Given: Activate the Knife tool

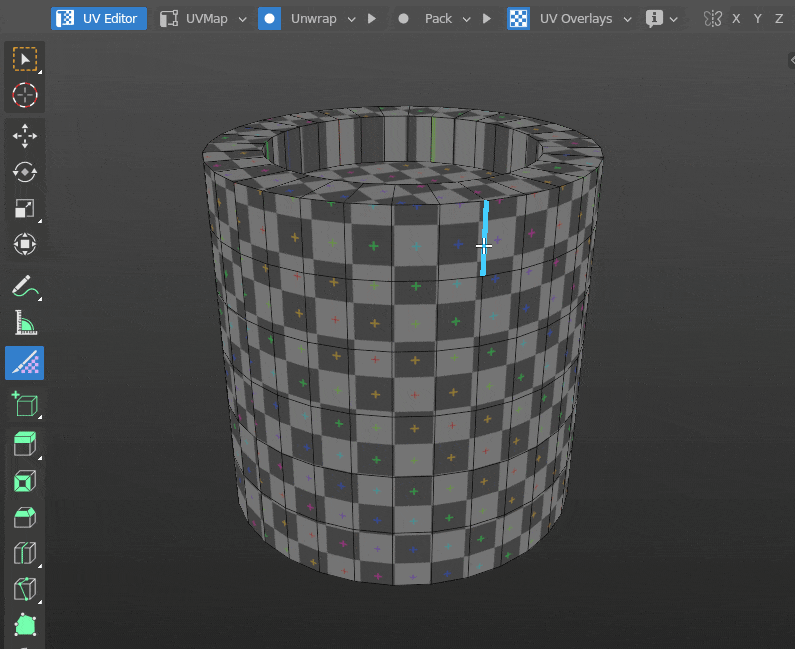Looking at the screenshot, I should (25, 589).
